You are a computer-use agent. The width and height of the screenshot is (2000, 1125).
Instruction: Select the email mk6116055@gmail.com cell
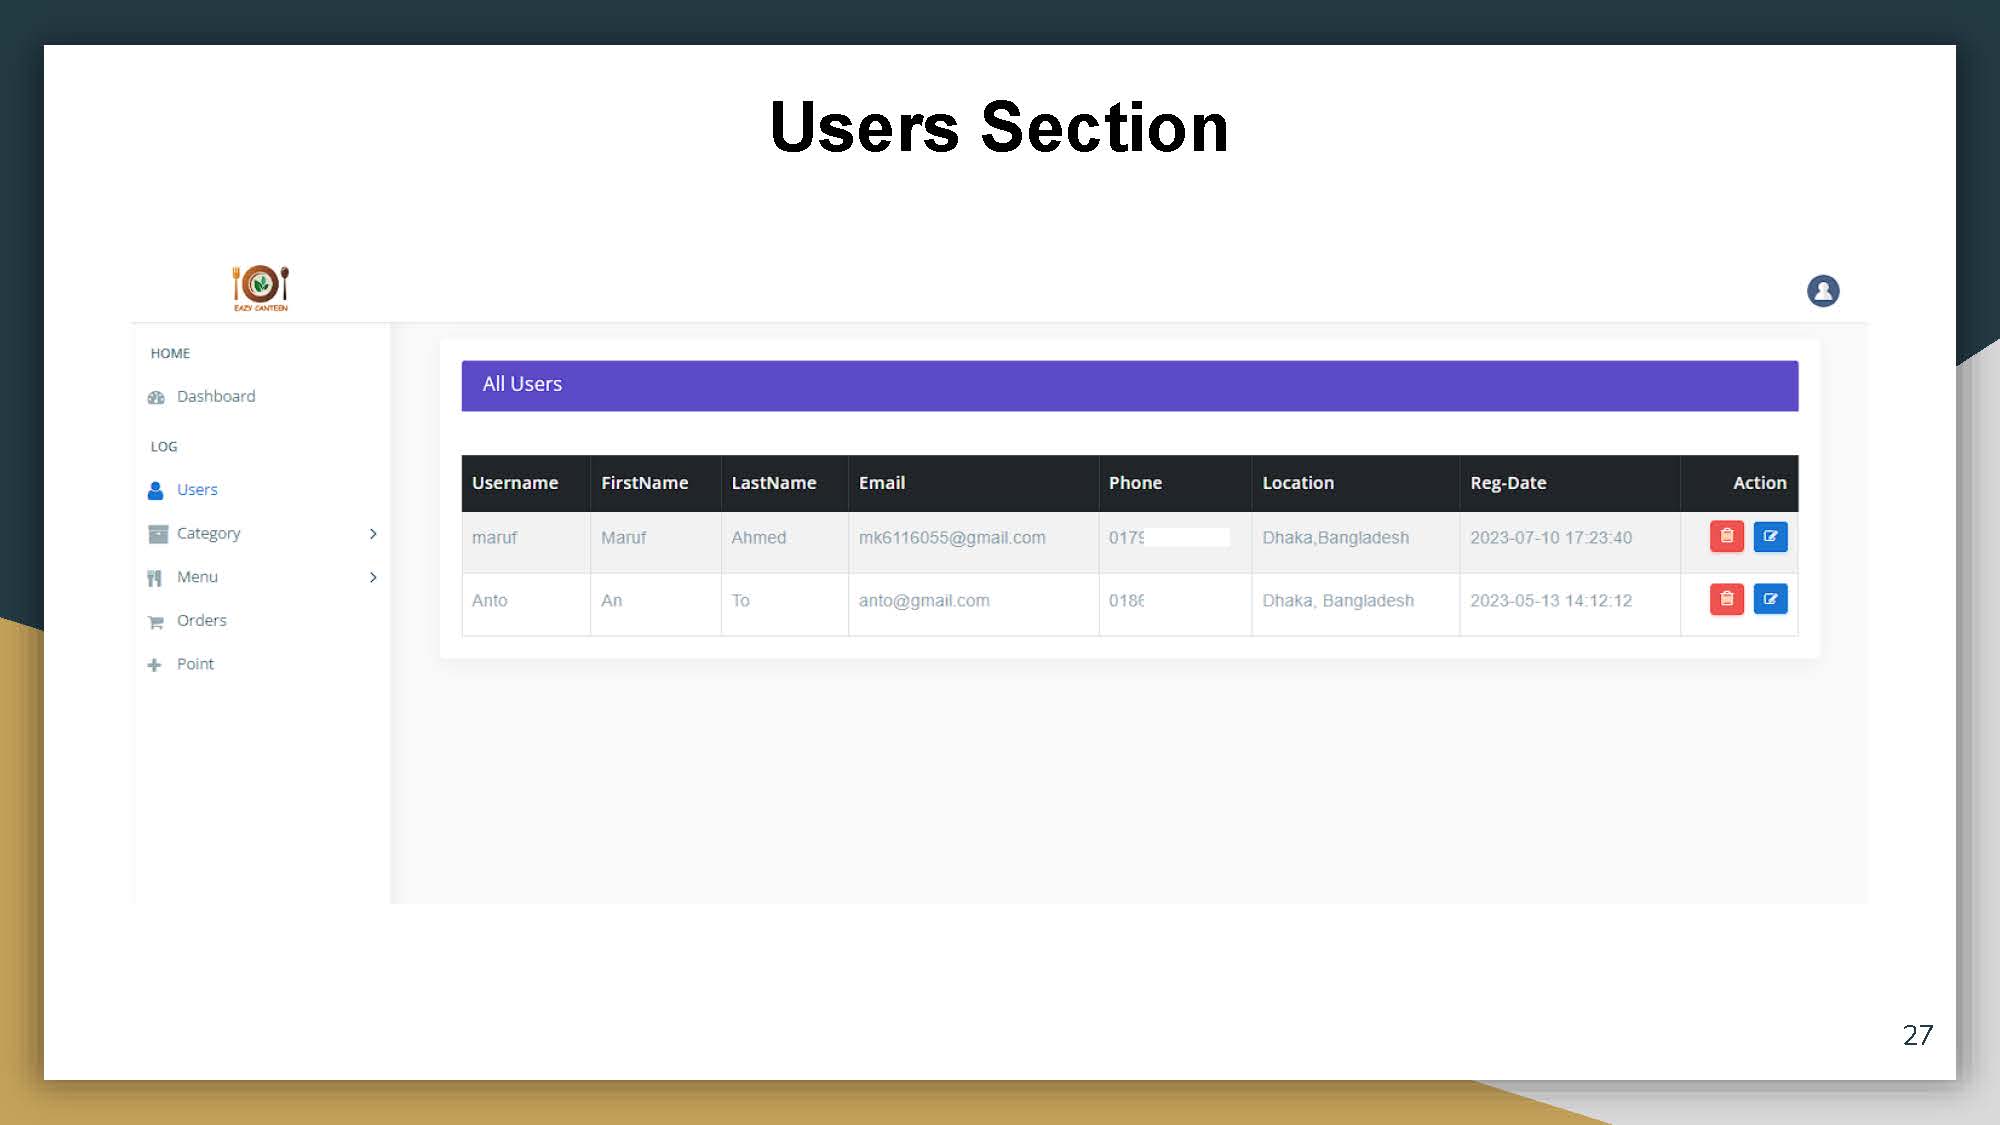[x=952, y=537]
